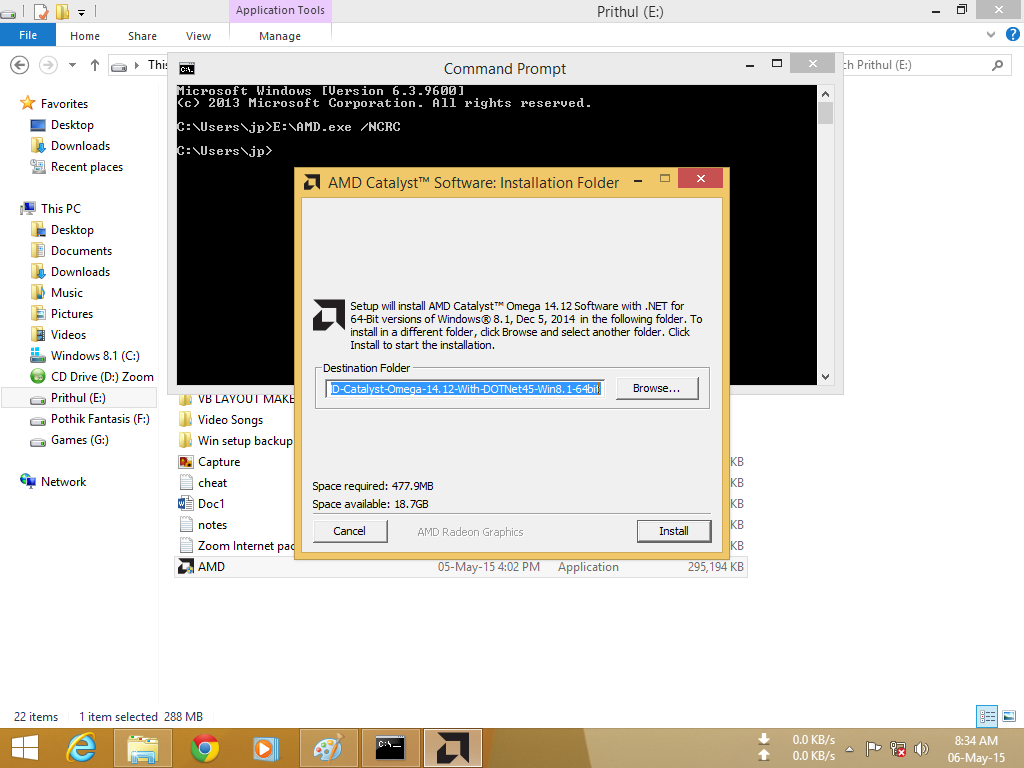This screenshot has height=768, width=1024.
Task: Open the Home ribbon tab
Action: click(x=85, y=36)
